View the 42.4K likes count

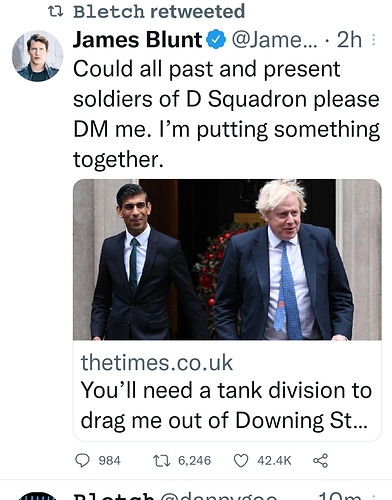(x=274, y=461)
